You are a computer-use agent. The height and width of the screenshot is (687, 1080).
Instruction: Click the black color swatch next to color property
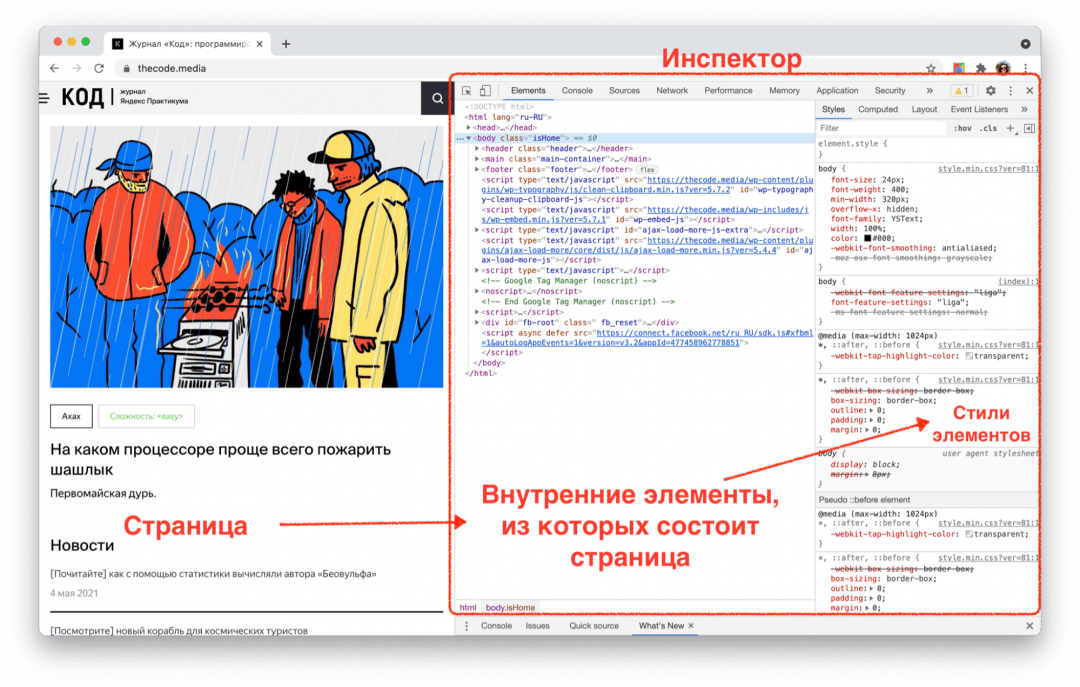(x=866, y=238)
